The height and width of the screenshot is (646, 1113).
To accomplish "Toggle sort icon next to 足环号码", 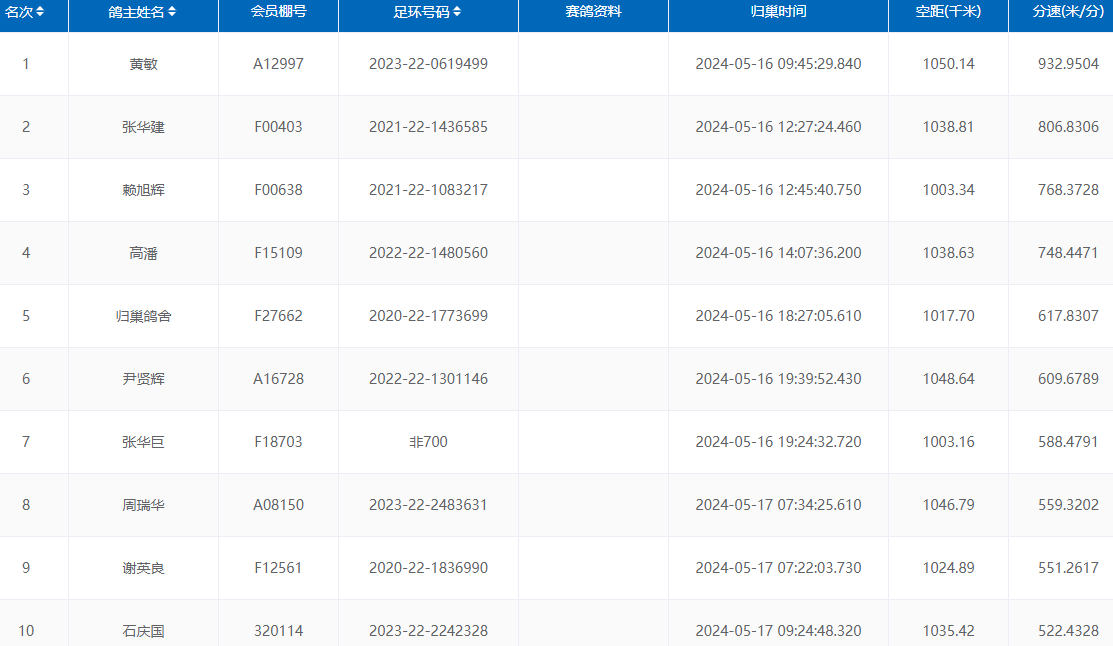I will pyautogui.click(x=457, y=12).
